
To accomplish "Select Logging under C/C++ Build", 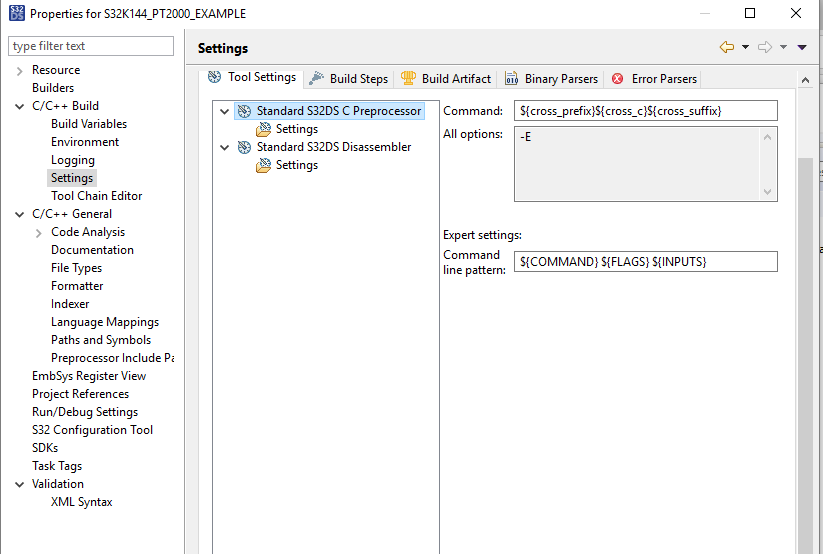I will click(73, 160).
